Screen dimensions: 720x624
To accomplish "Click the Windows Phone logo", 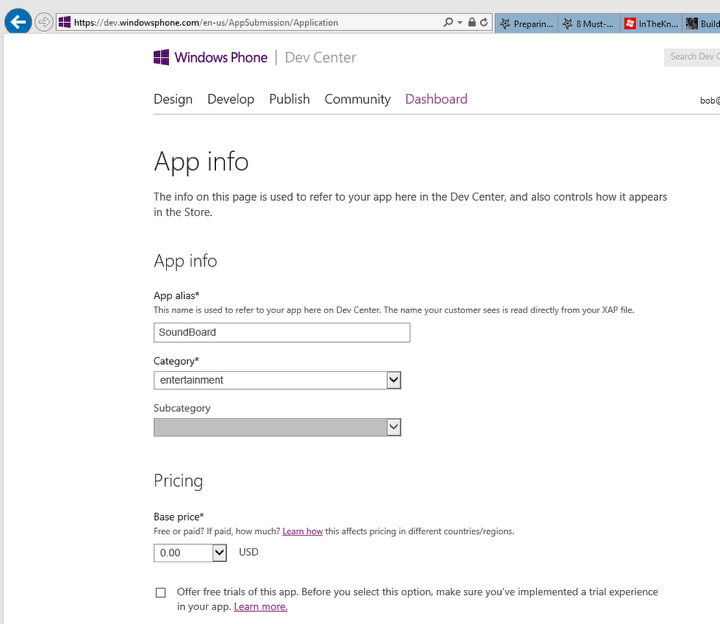I will click(x=210, y=58).
